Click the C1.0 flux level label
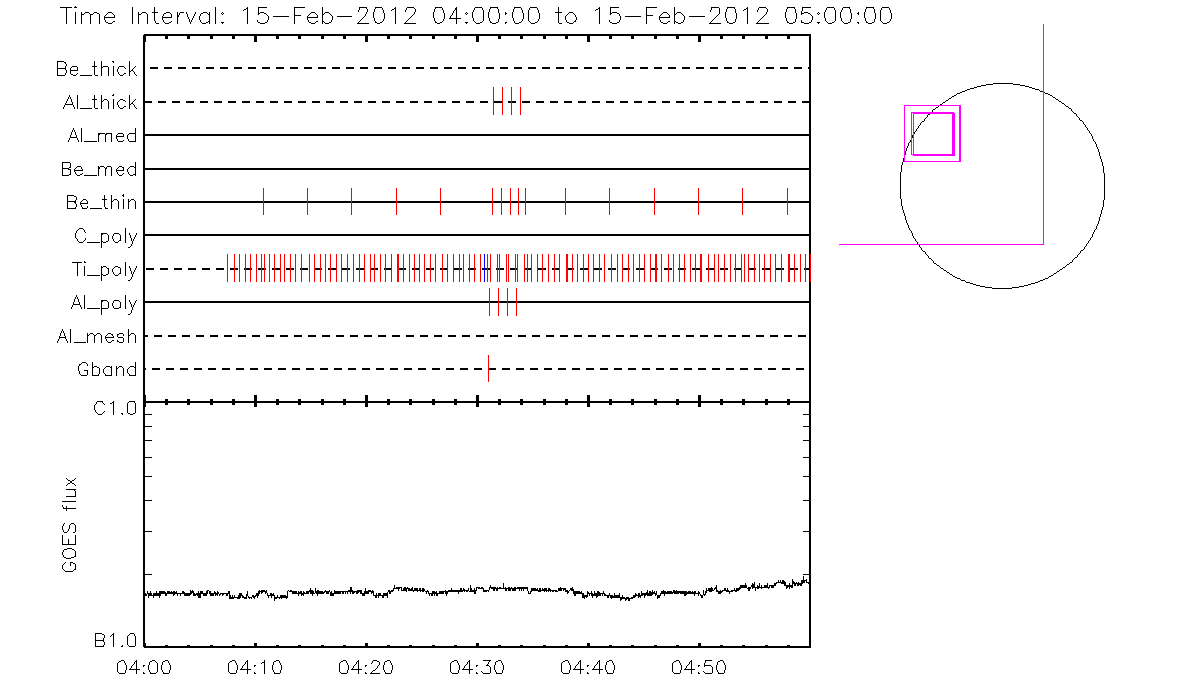The width and height of the screenshot is (1200, 700). tap(115, 408)
